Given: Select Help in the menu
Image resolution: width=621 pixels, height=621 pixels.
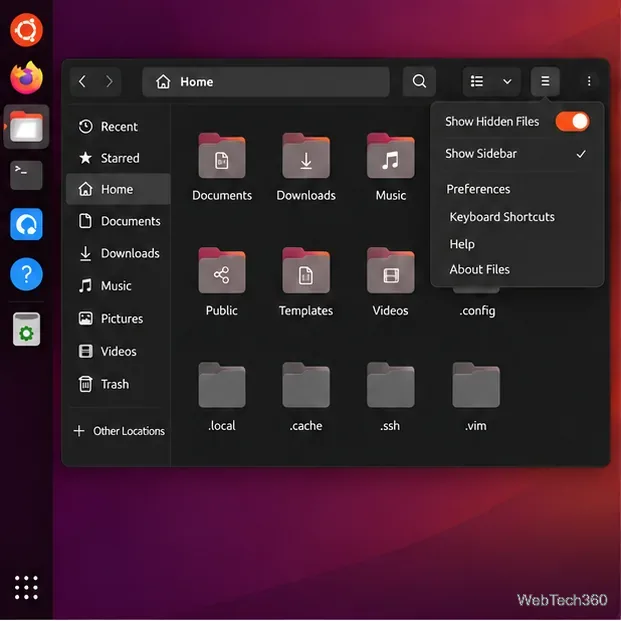Looking at the screenshot, I should (462, 244).
